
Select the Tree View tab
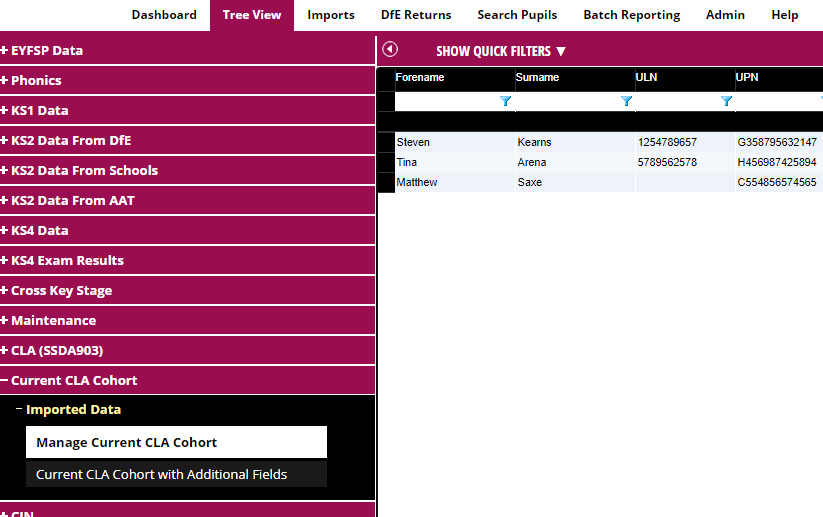tap(252, 15)
